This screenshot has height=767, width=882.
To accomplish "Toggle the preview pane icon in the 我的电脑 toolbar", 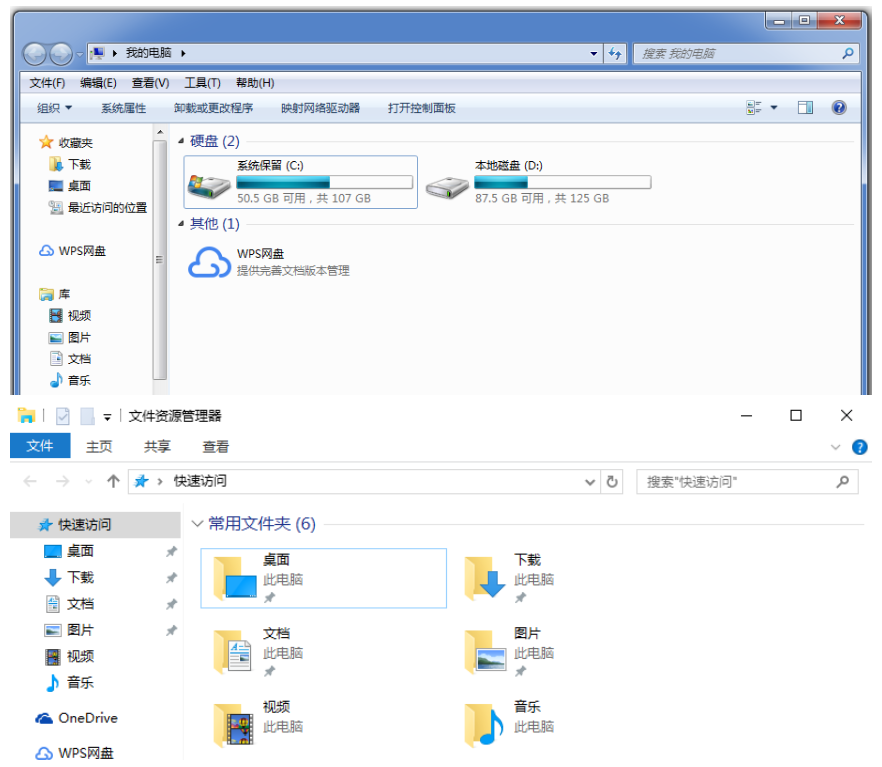I will pos(805,107).
